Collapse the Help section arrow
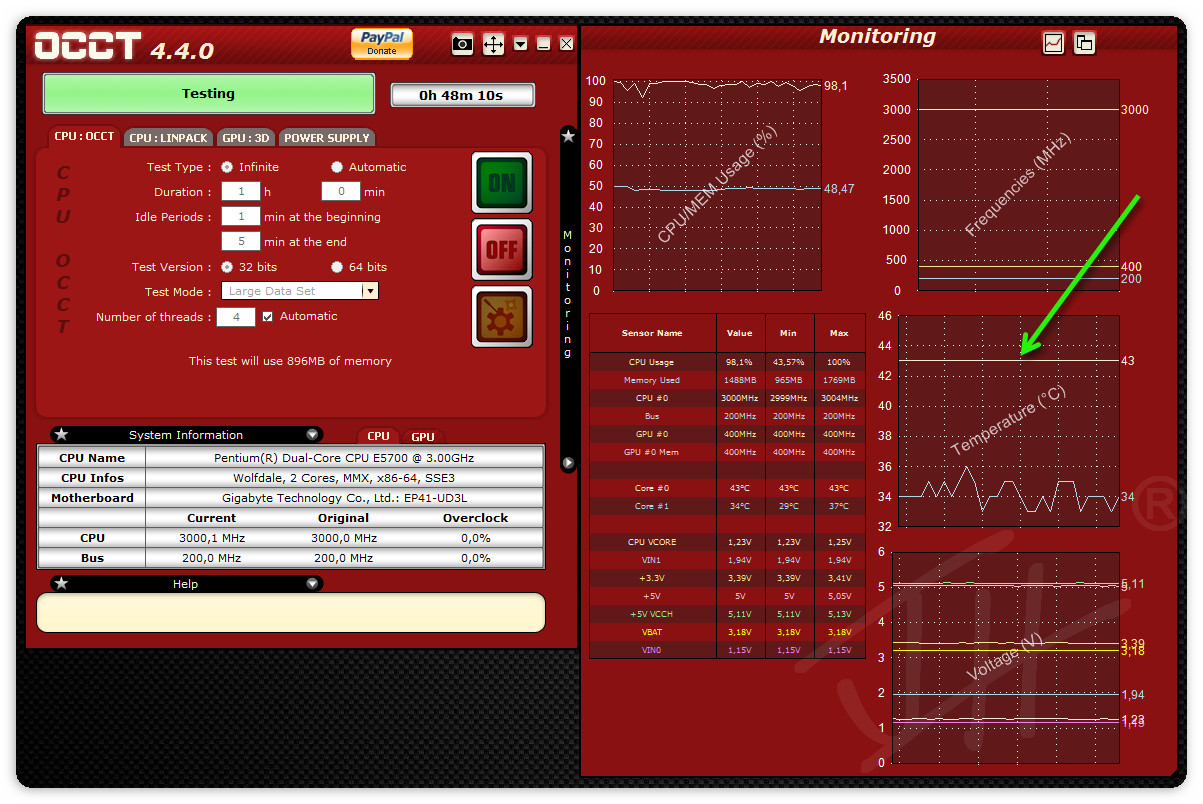The width and height of the screenshot is (1203, 804). [312, 584]
